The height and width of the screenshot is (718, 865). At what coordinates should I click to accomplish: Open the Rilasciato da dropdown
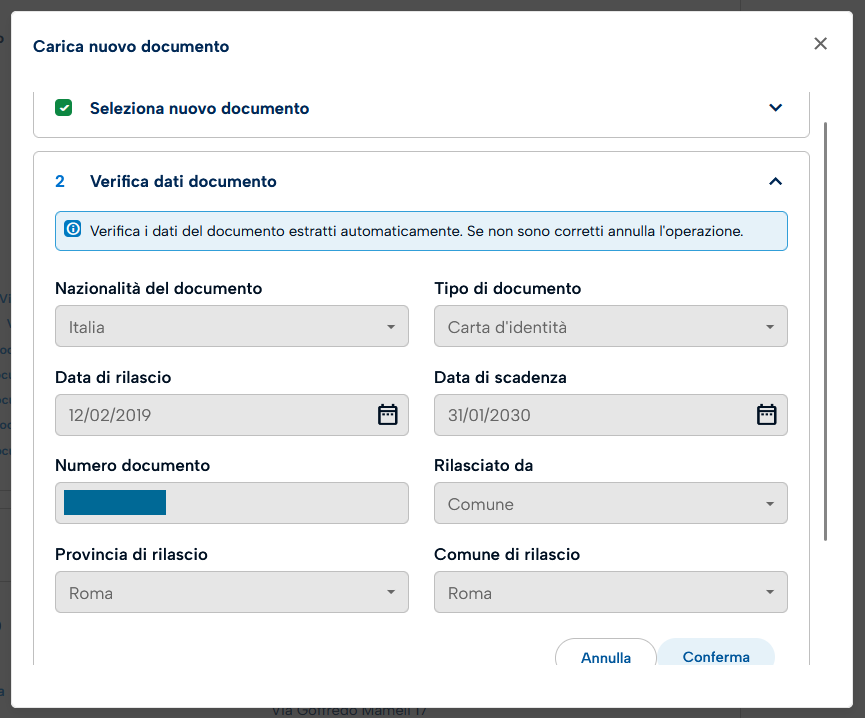610,504
